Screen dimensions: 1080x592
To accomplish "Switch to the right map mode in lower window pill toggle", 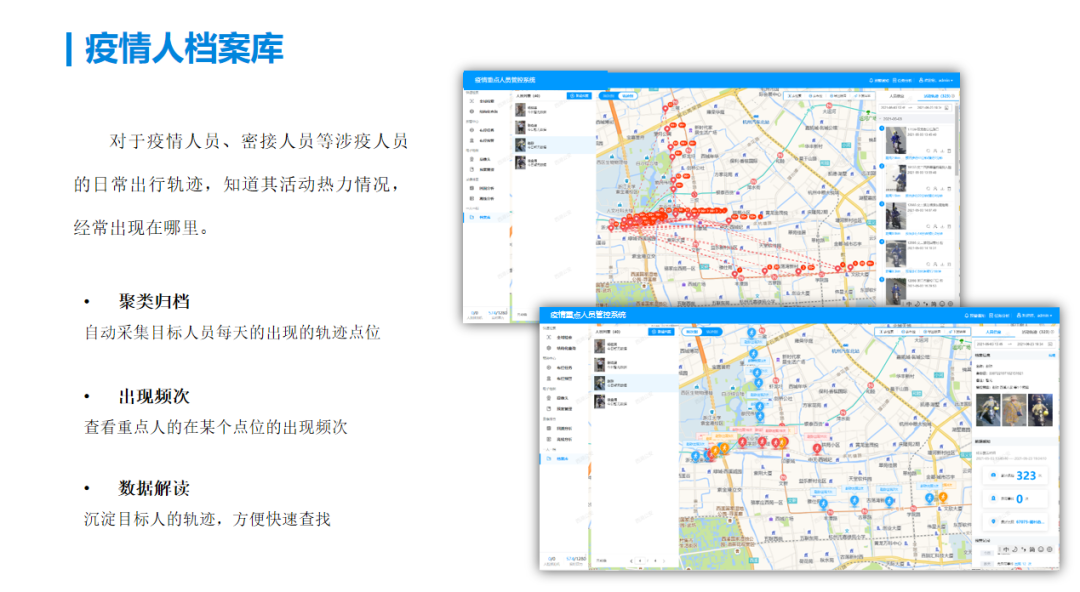I will click(x=712, y=331).
